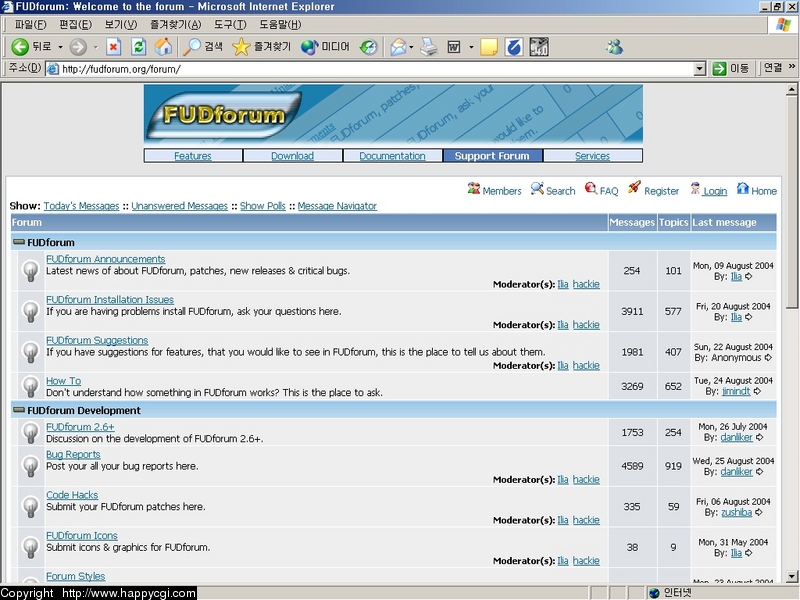Click the scrollbar up arrow
This screenshot has height=600, width=800.
(x=791, y=89)
